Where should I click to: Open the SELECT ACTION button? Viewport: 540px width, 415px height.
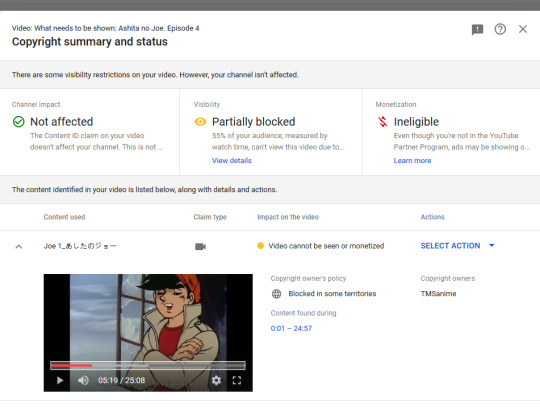pyautogui.click(x=450, y=246)
